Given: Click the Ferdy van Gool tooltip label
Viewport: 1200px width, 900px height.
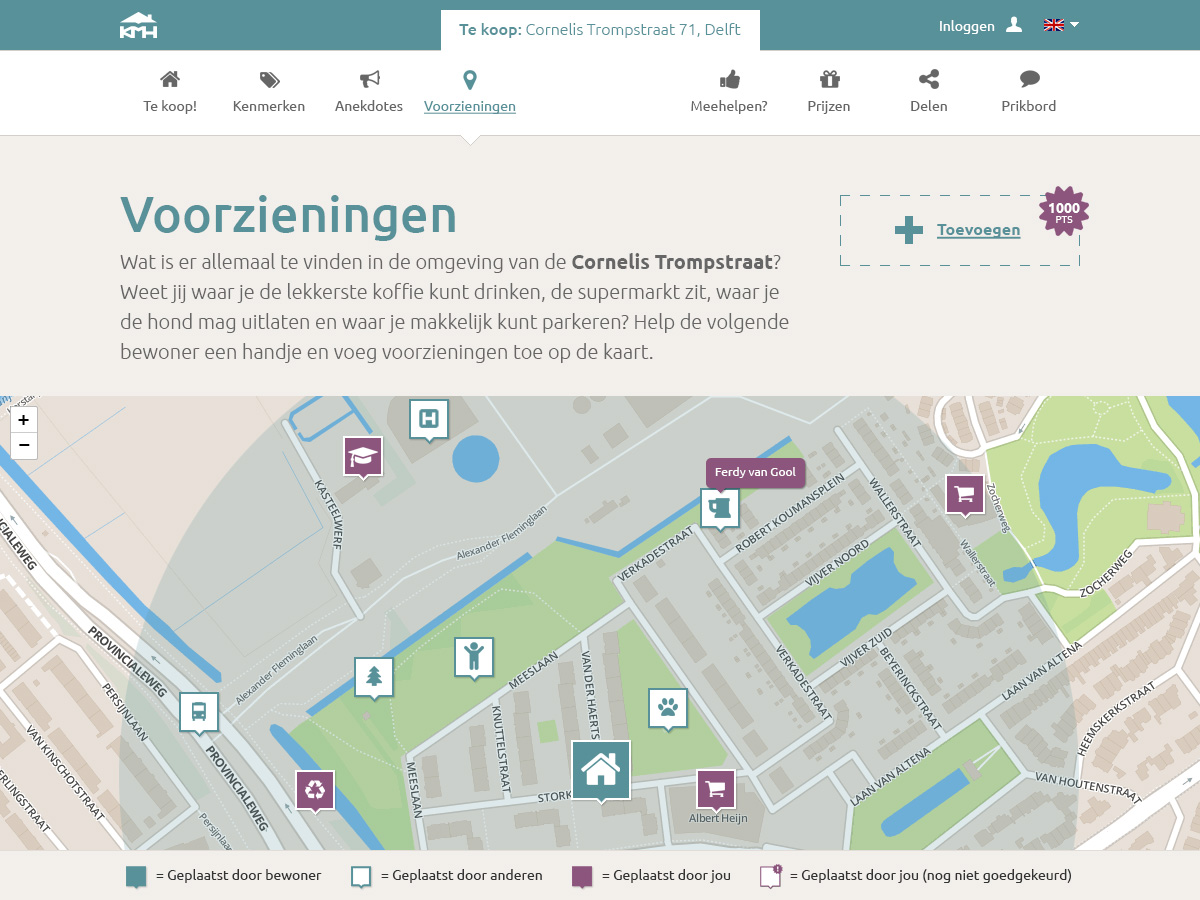Looking at the screenshot, I should pos(755,472).
